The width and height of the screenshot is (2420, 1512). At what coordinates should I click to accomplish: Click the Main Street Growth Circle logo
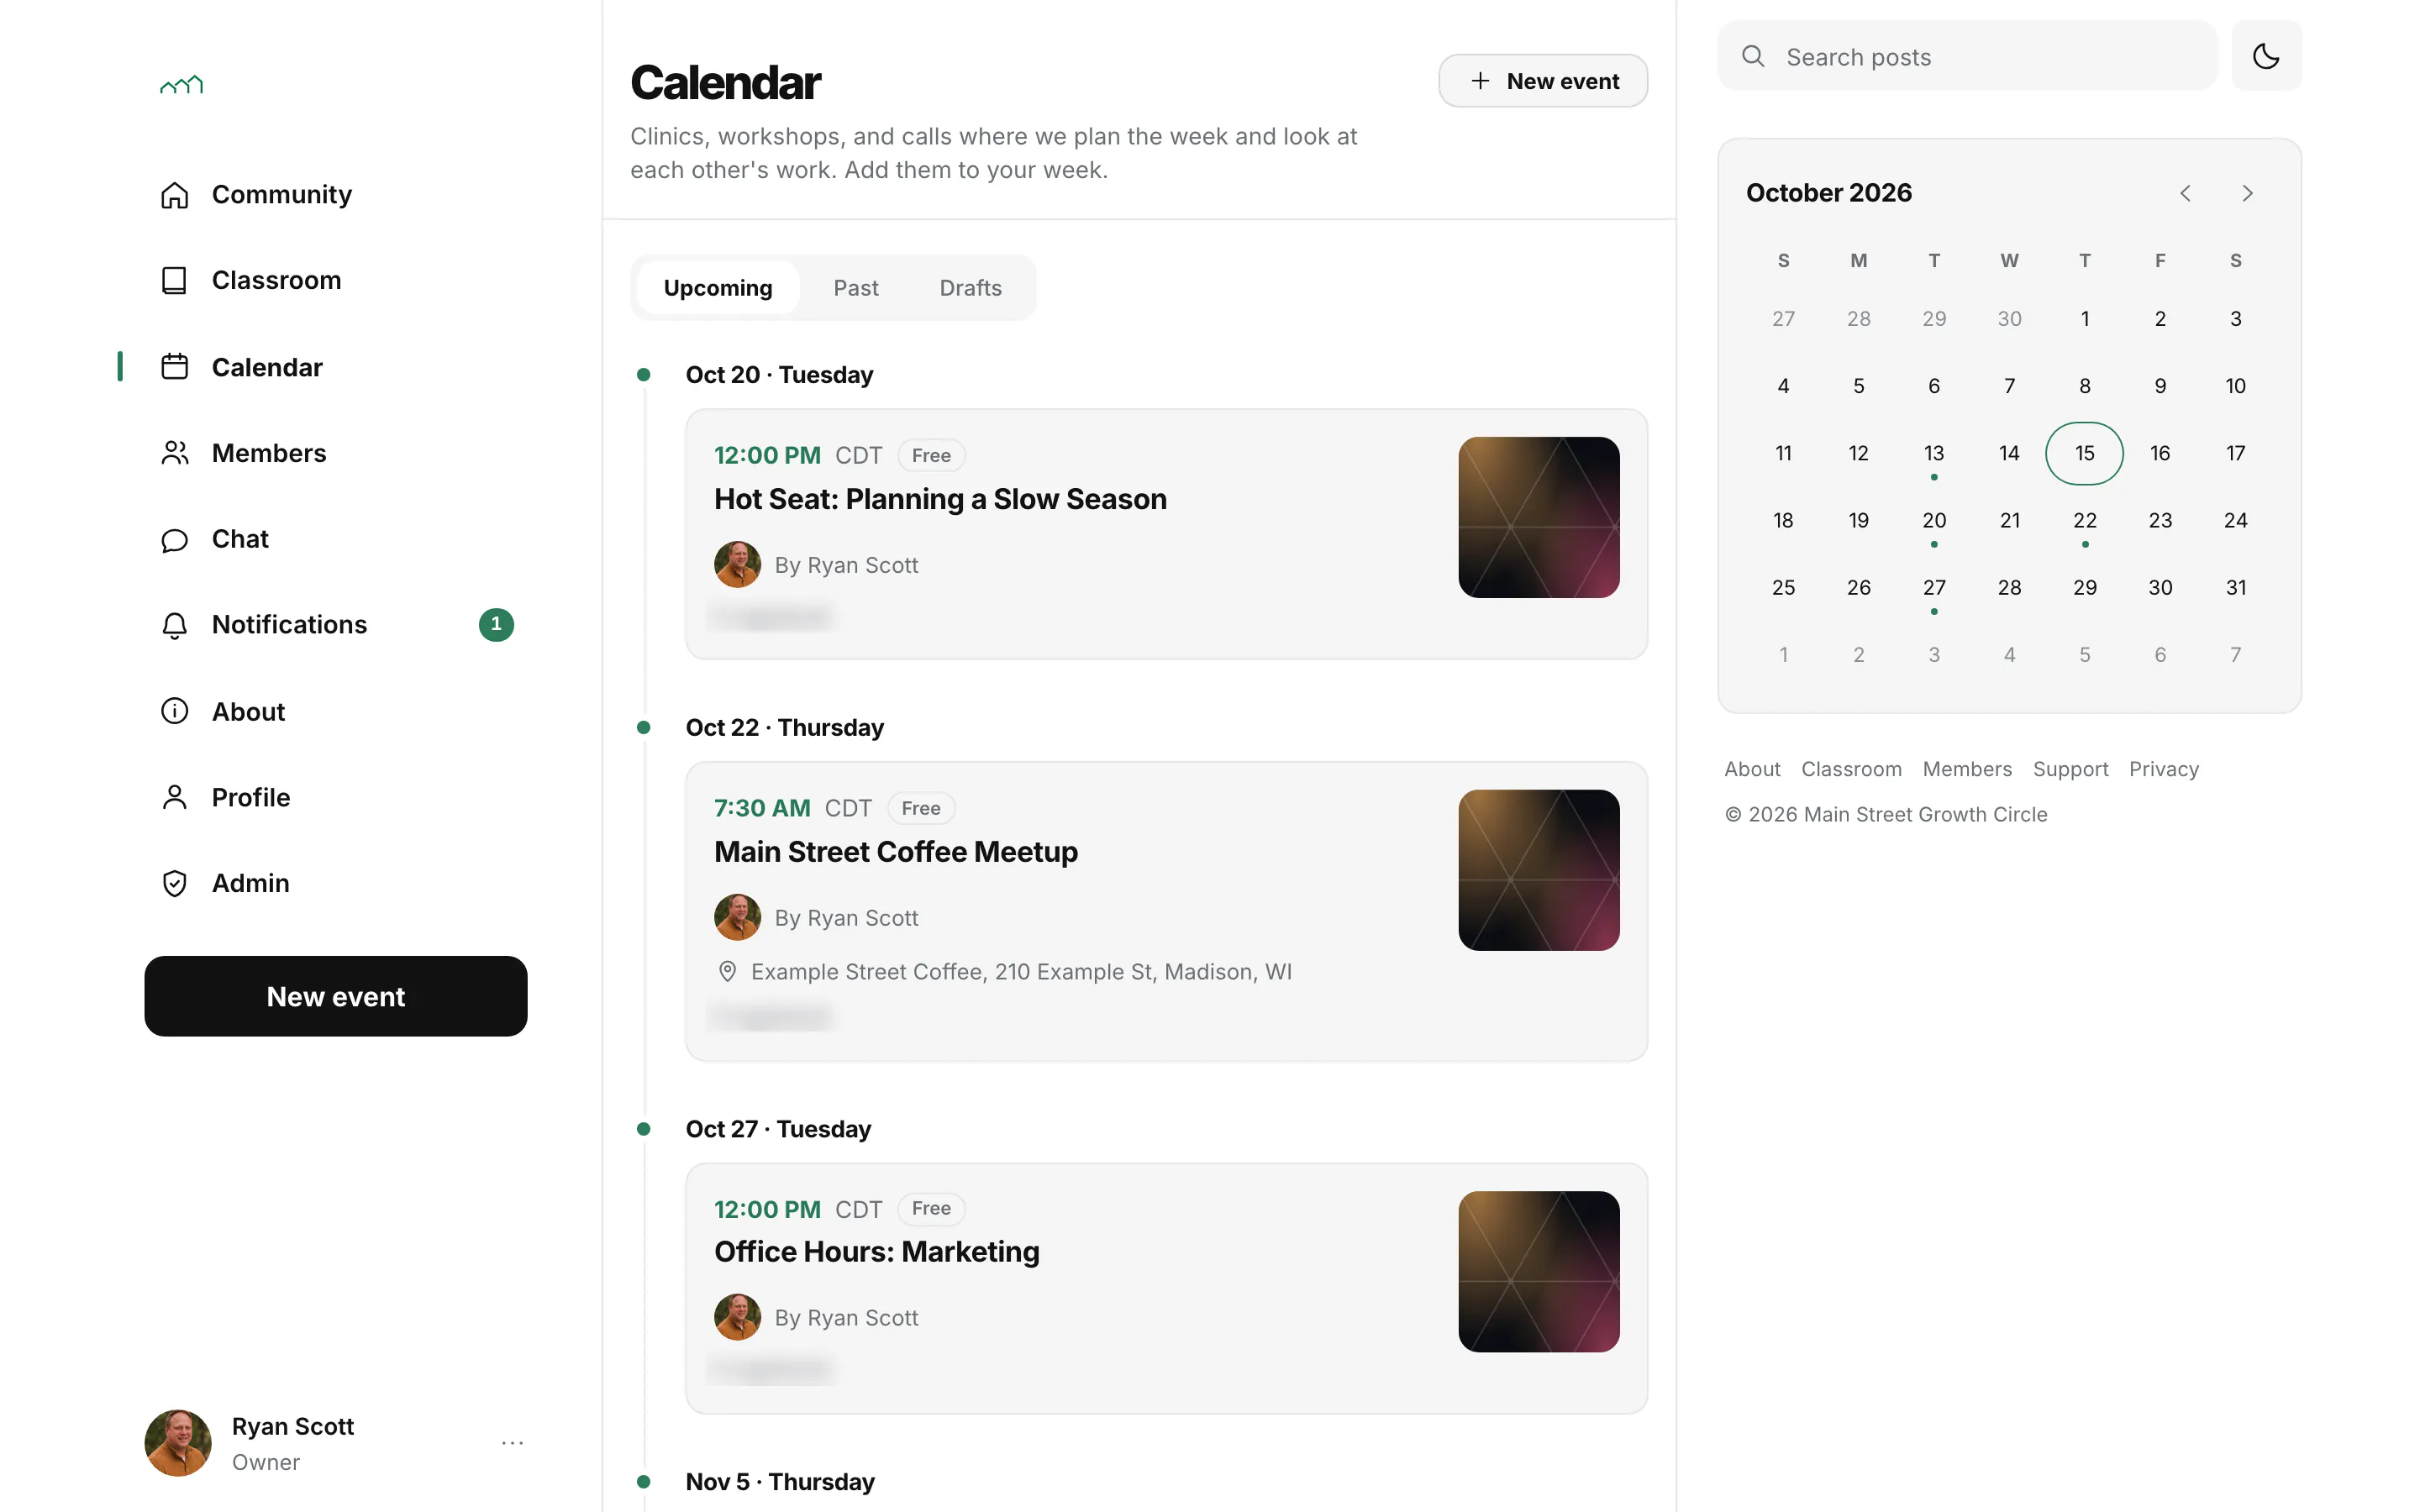(181, 85)
